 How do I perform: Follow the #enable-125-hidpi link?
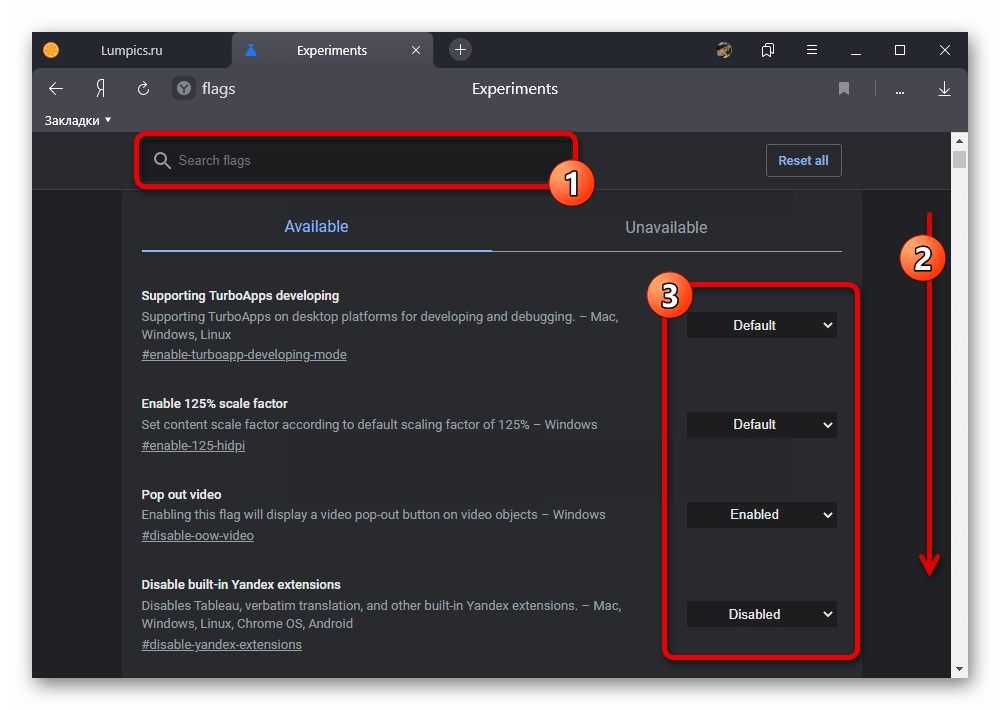tap(193, 445)
